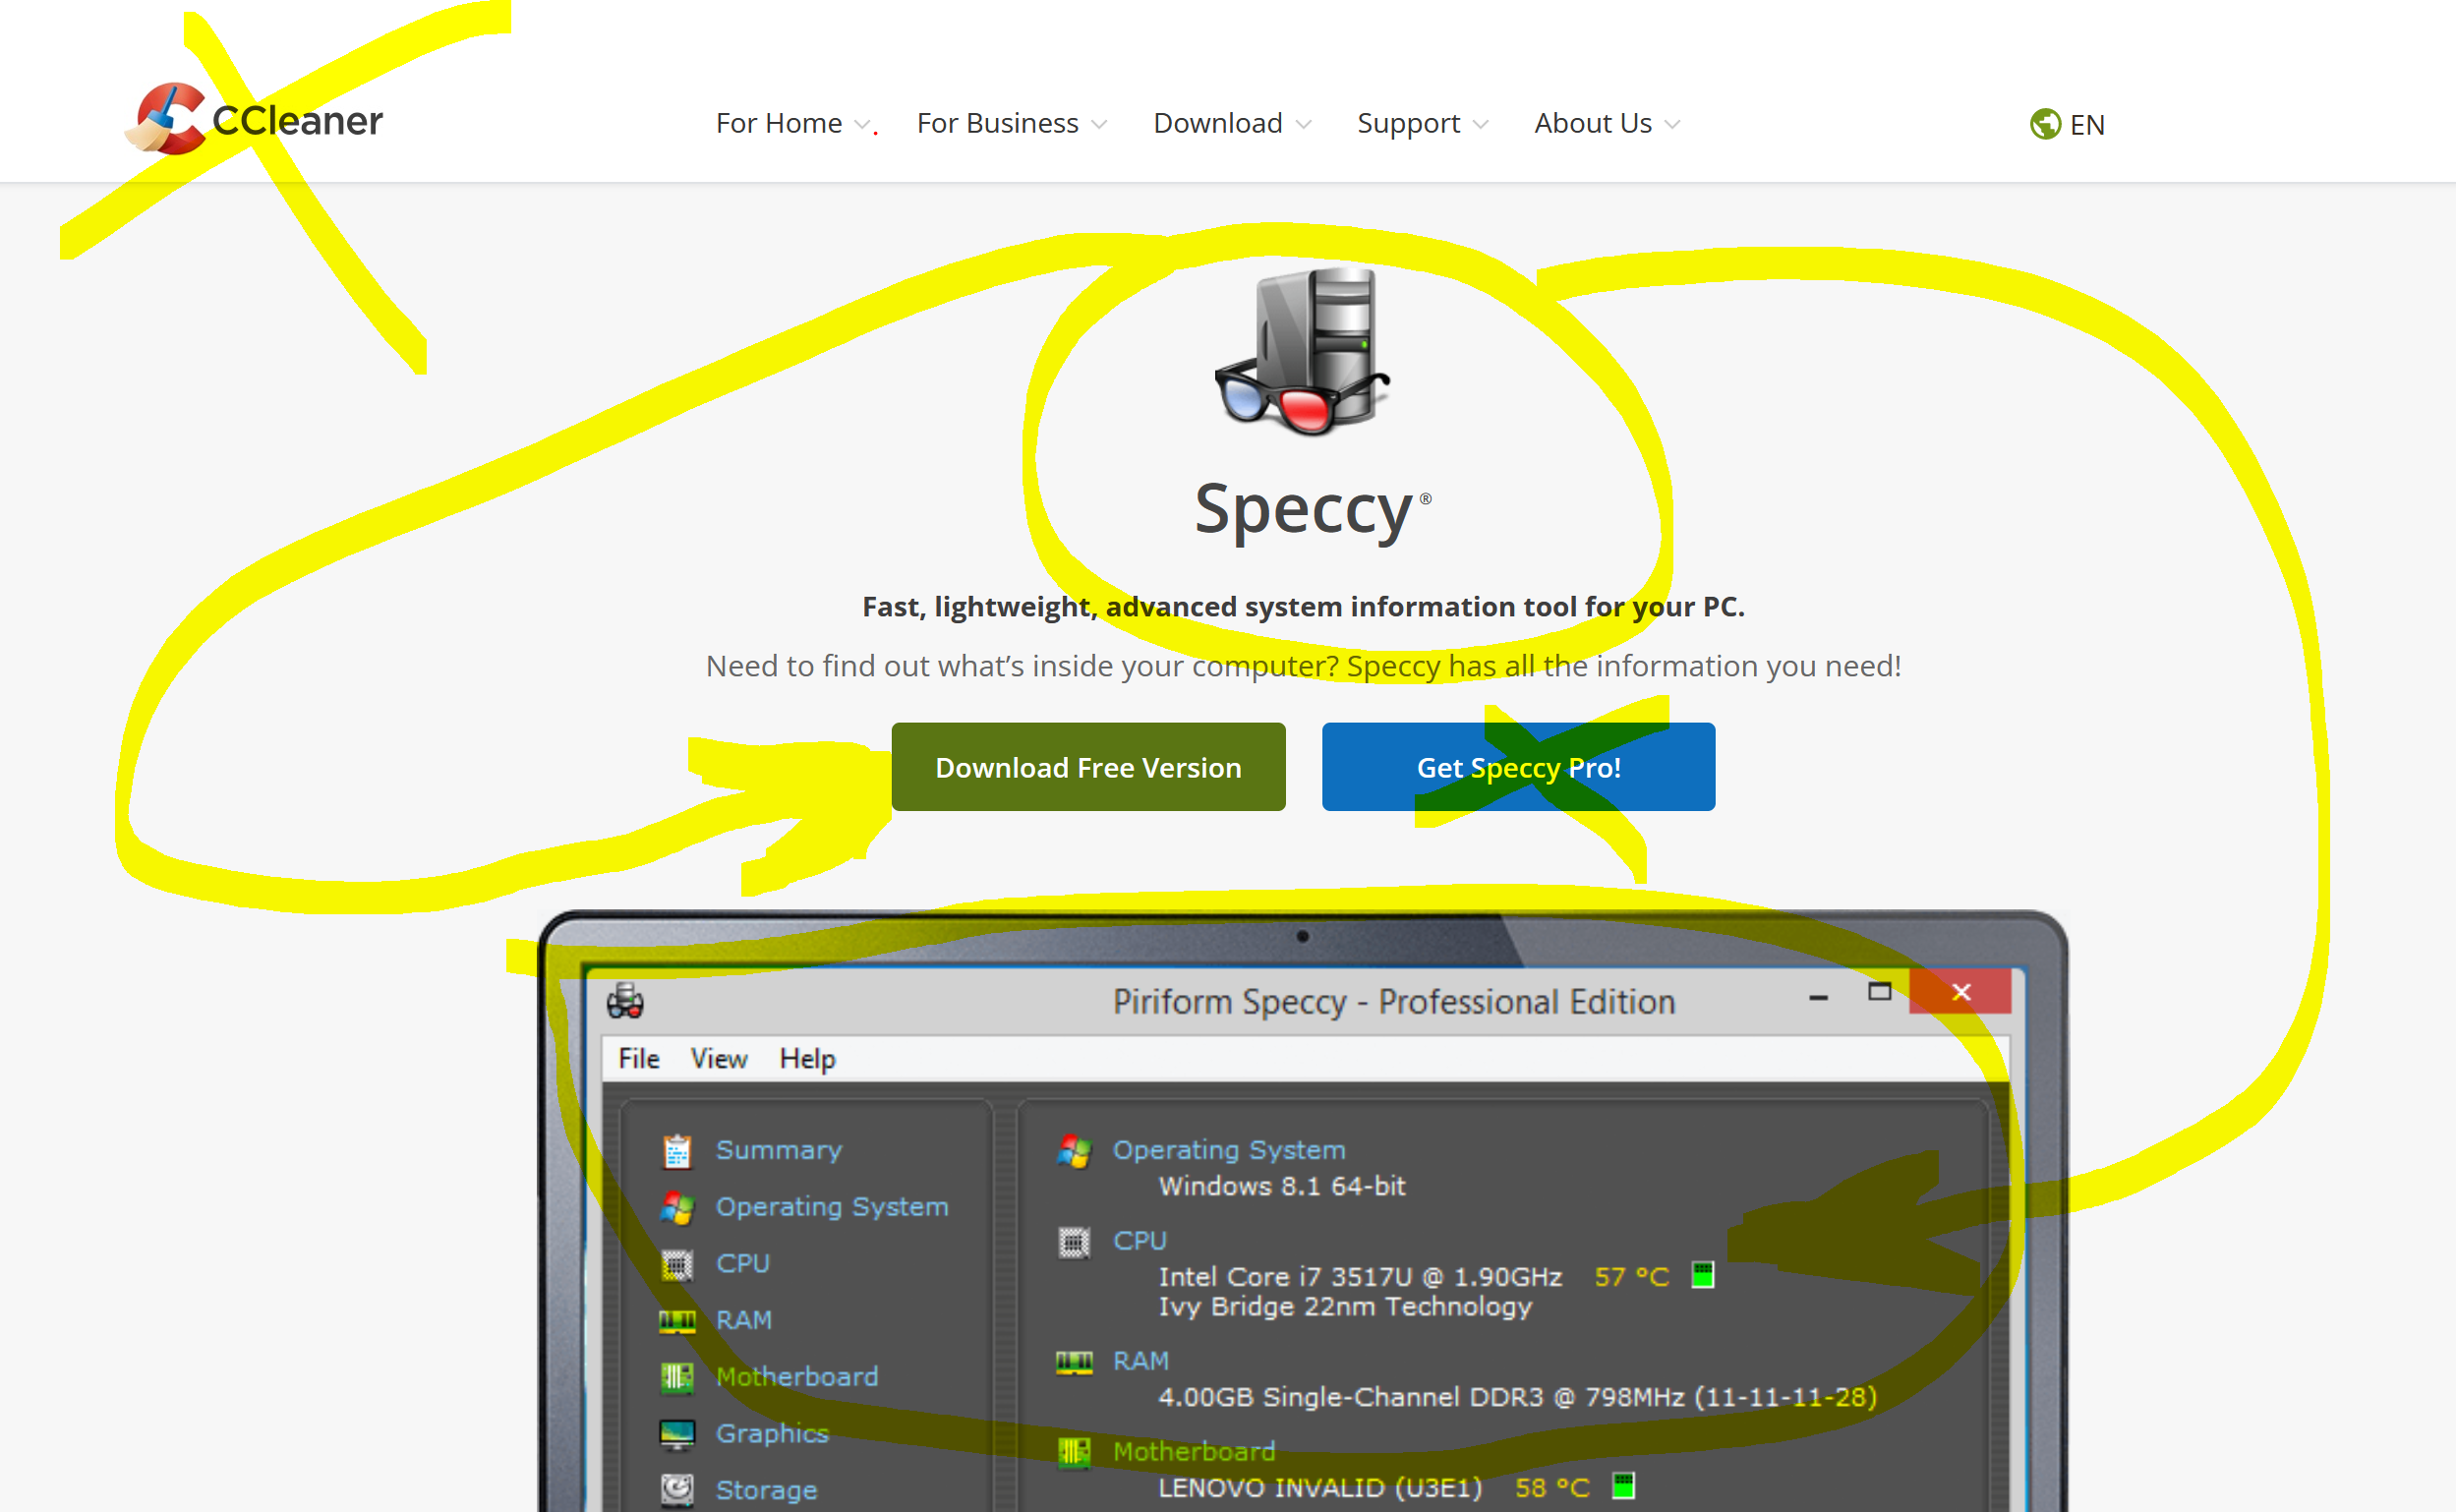The image size is (2456, 1512).
Task: Expand the For Business dropdown
Action: [x=1011, y=123]
